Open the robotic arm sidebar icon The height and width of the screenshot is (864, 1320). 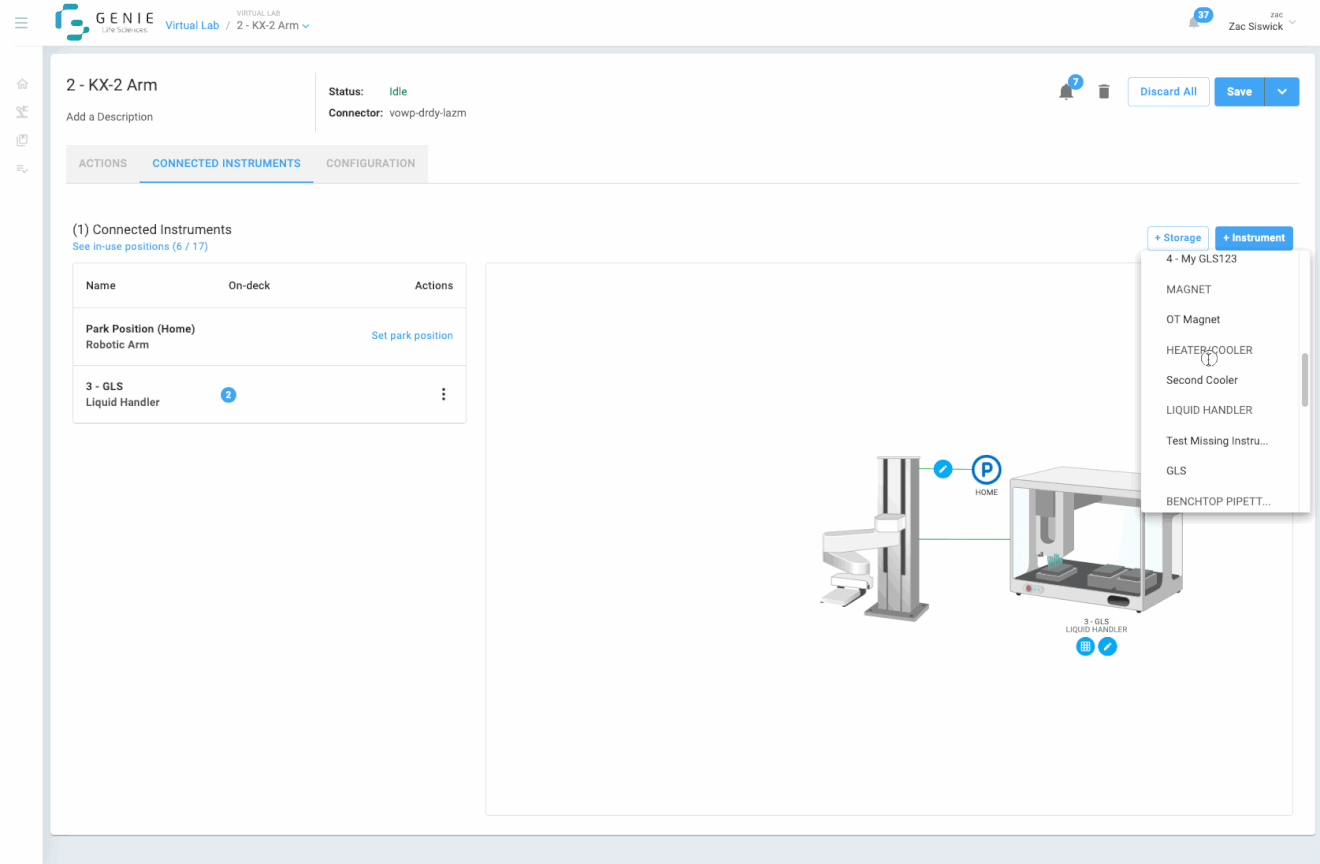point(22,112)
